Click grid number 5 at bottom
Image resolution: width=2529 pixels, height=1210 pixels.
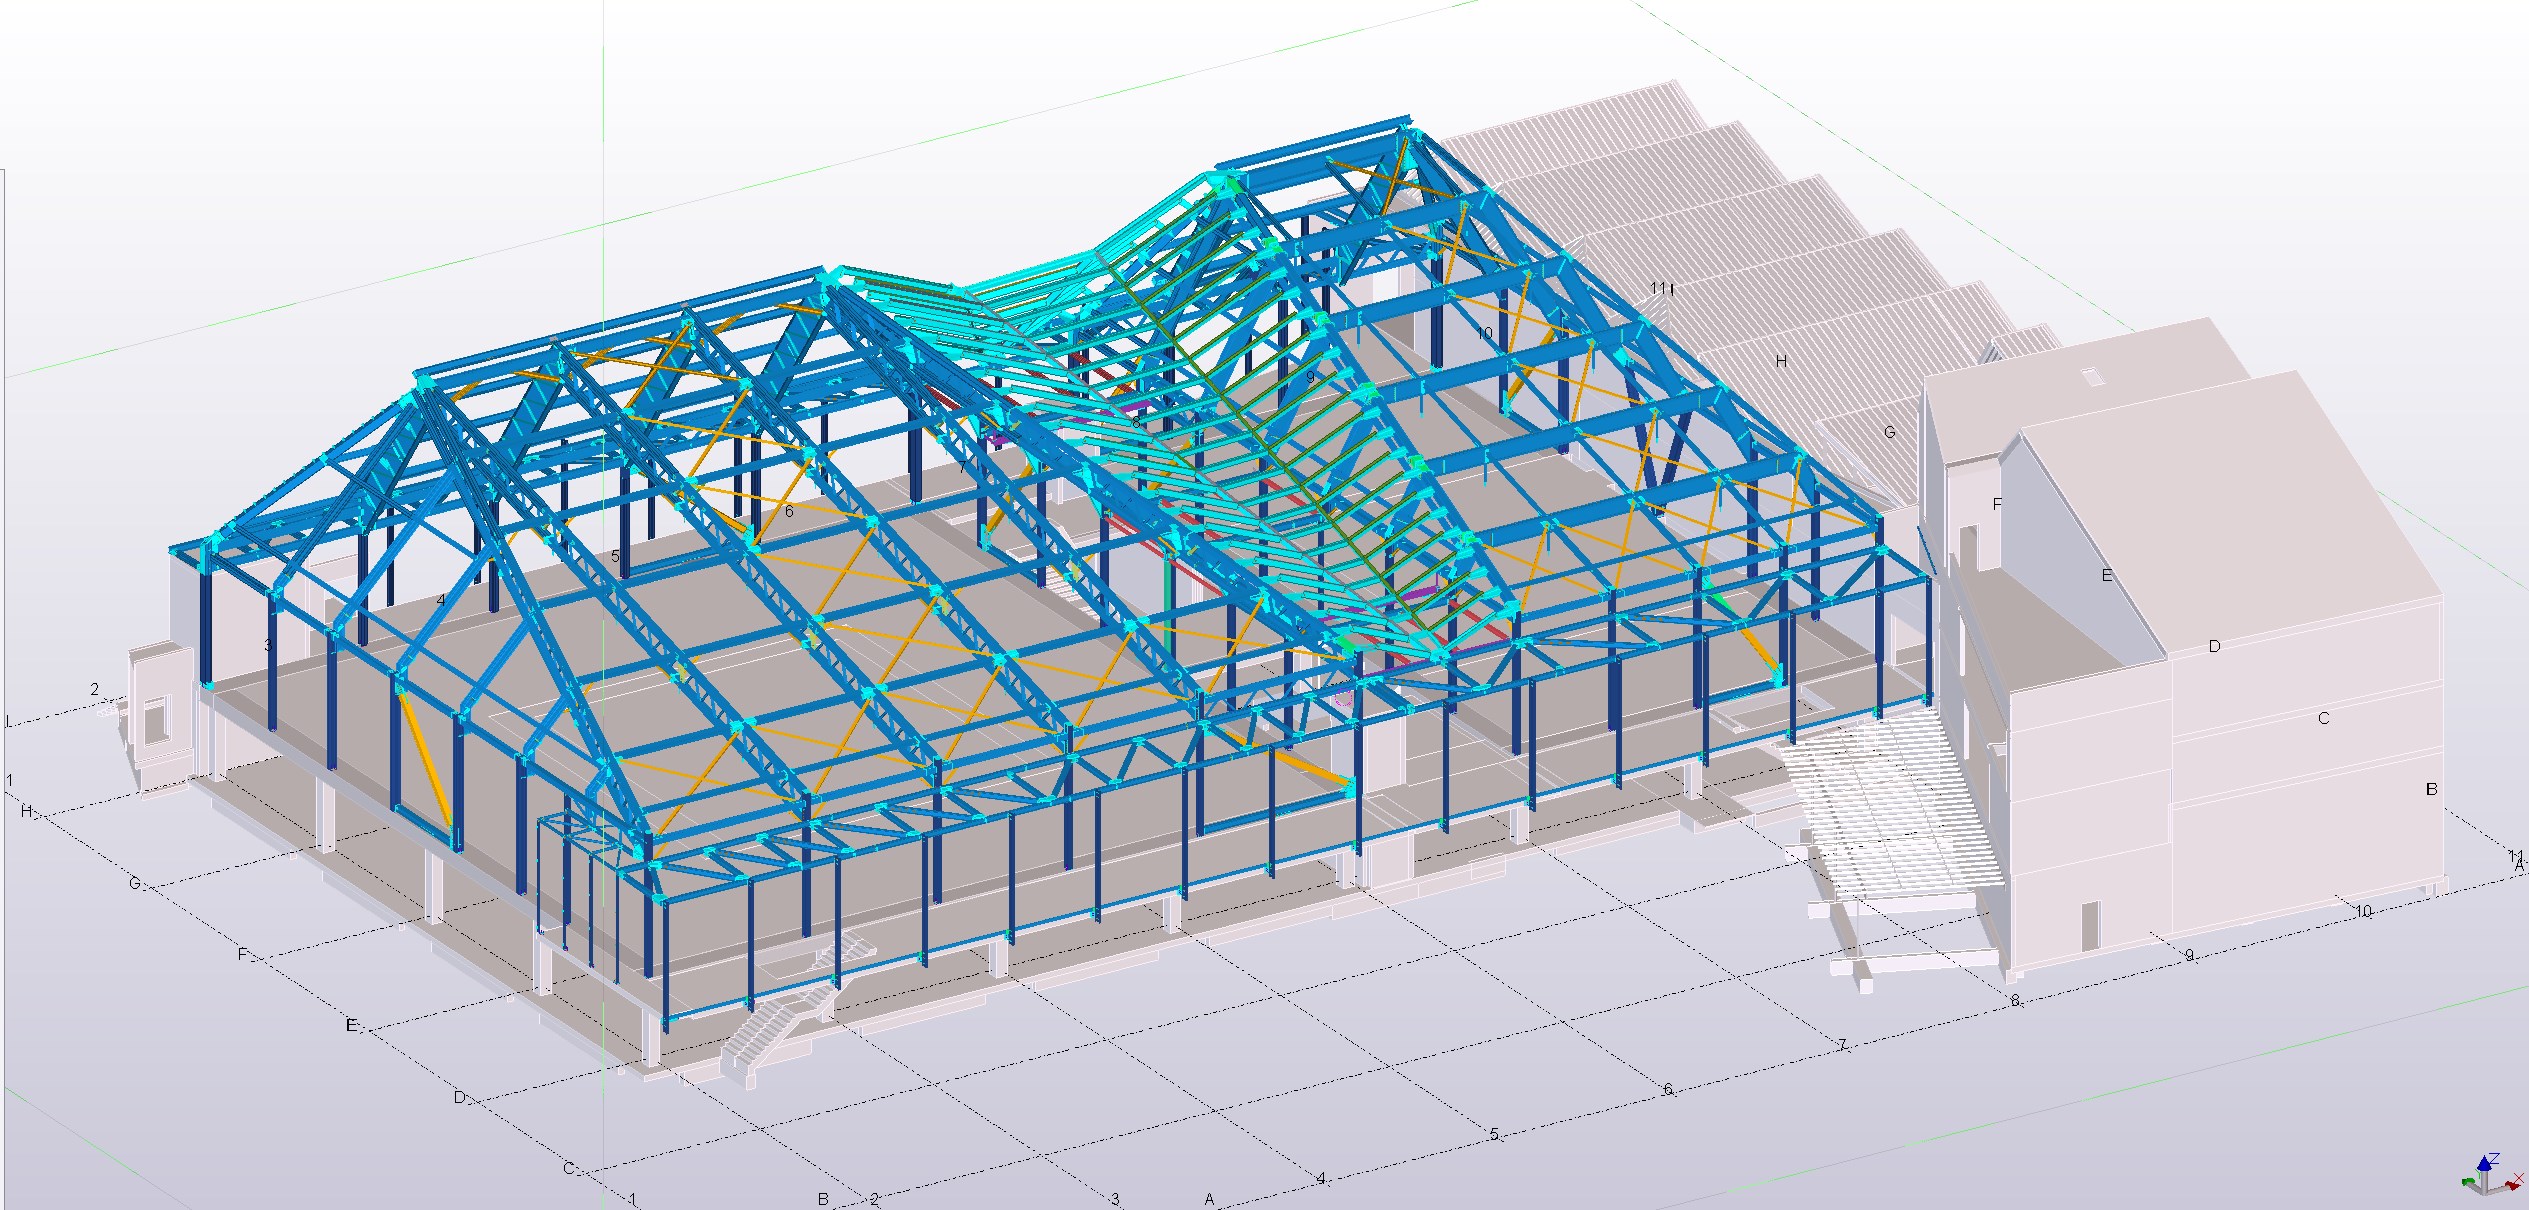click(x=1494, y=1135)
